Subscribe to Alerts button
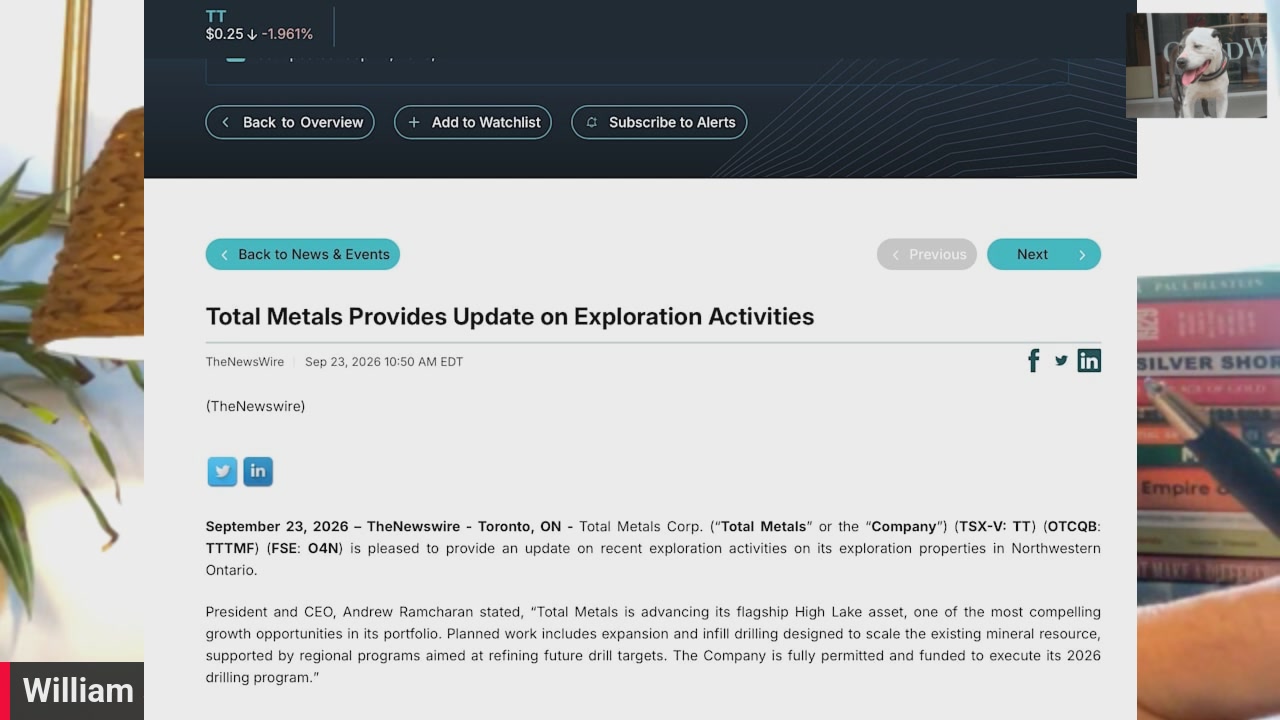This screenshot has height=720, width=1280. click(x=659, y=122)
